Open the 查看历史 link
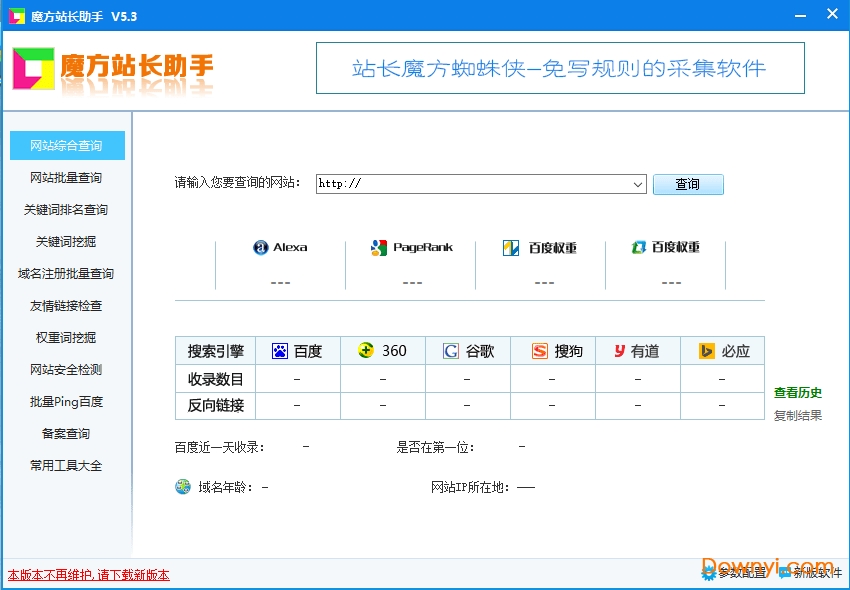 (798, 393)
